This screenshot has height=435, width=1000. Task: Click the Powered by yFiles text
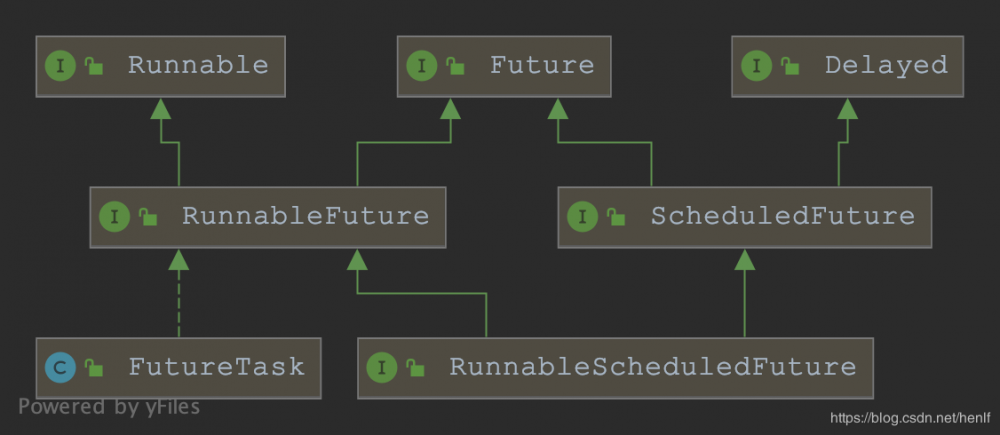pos(109,407)
